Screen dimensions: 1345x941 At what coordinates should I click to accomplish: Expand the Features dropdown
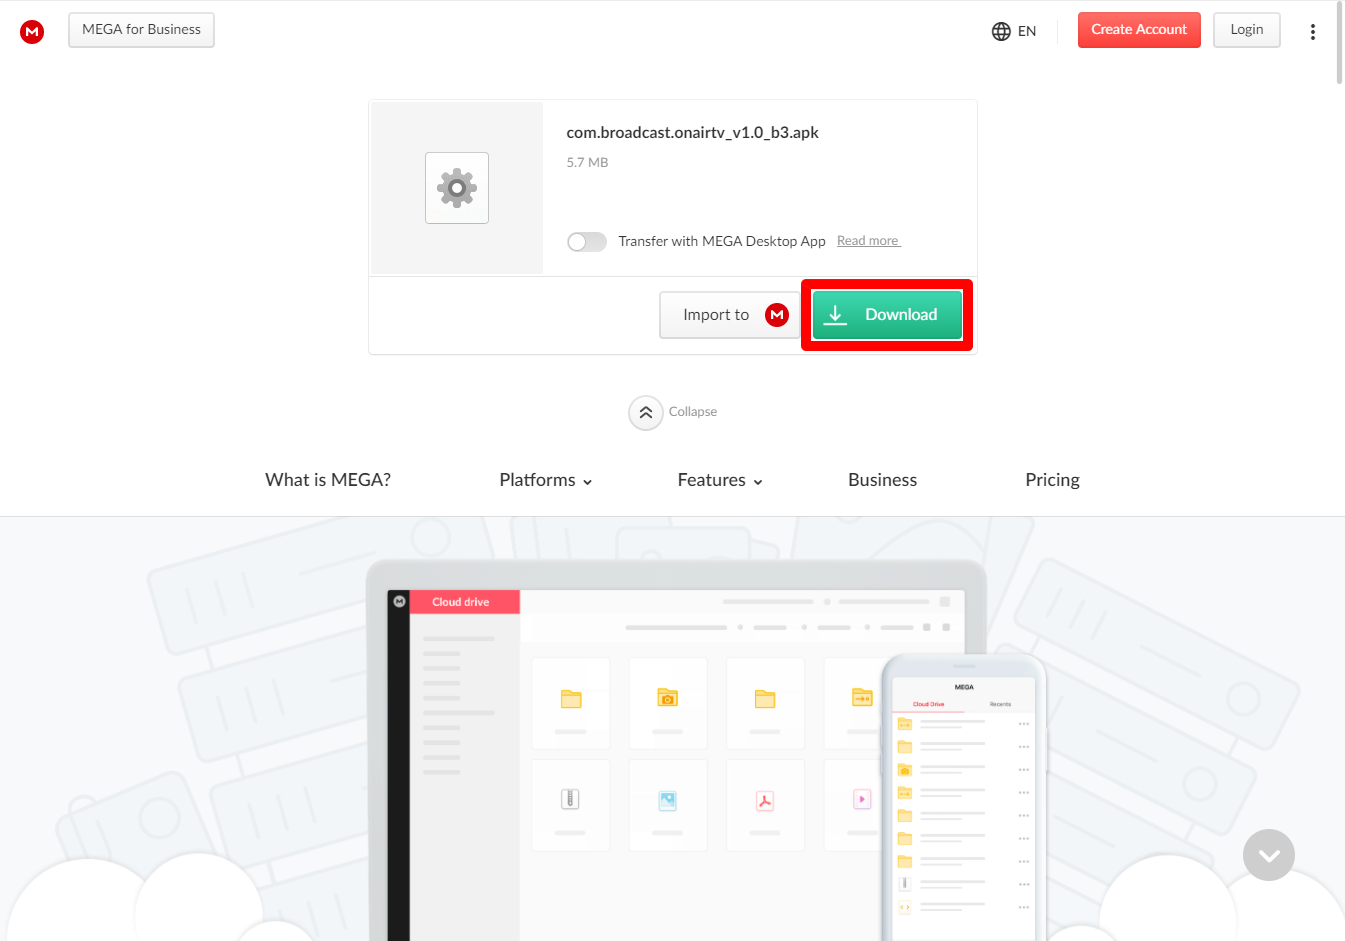tap(720, 480)
